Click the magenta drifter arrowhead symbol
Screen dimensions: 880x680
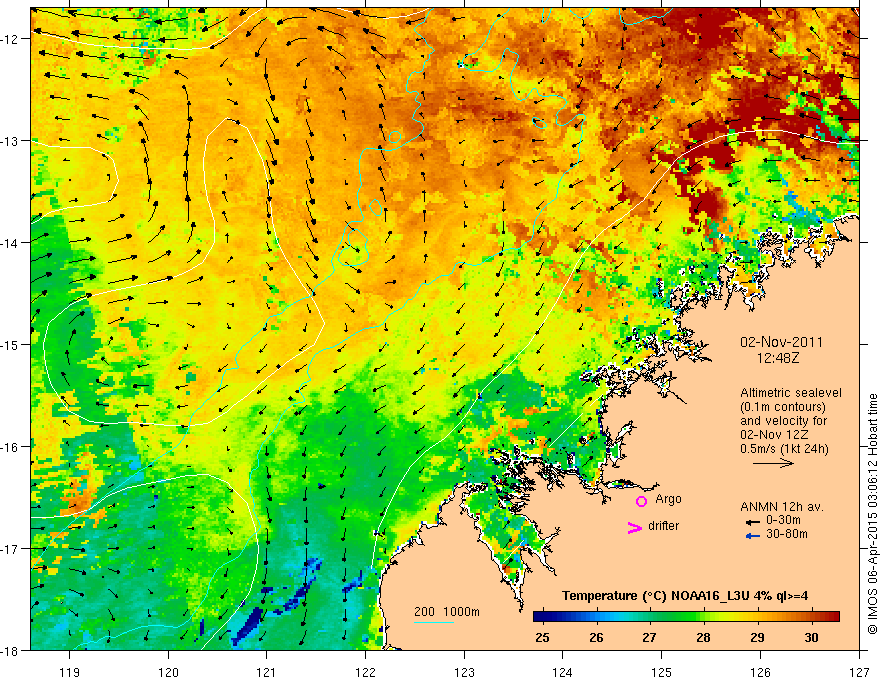[x=635, y=527]
